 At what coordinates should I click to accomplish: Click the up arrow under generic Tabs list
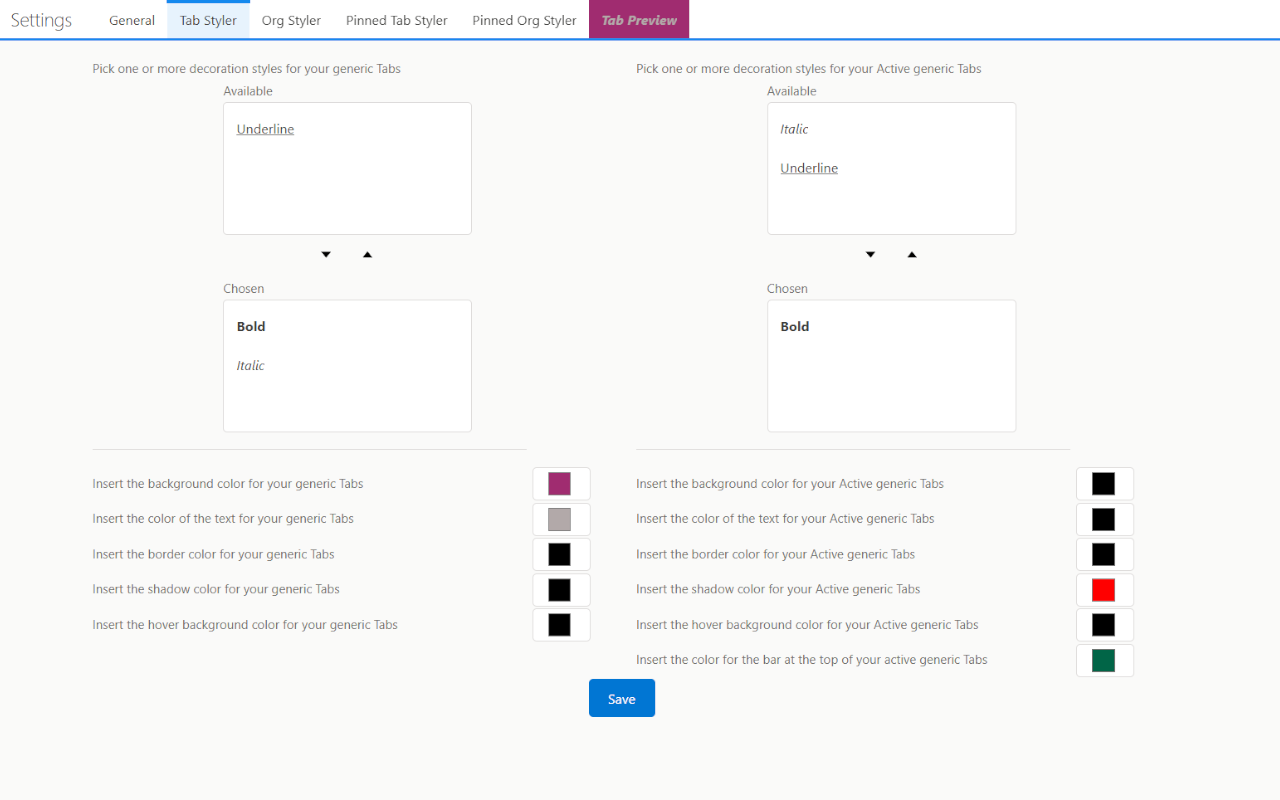(x=367, y=255)
